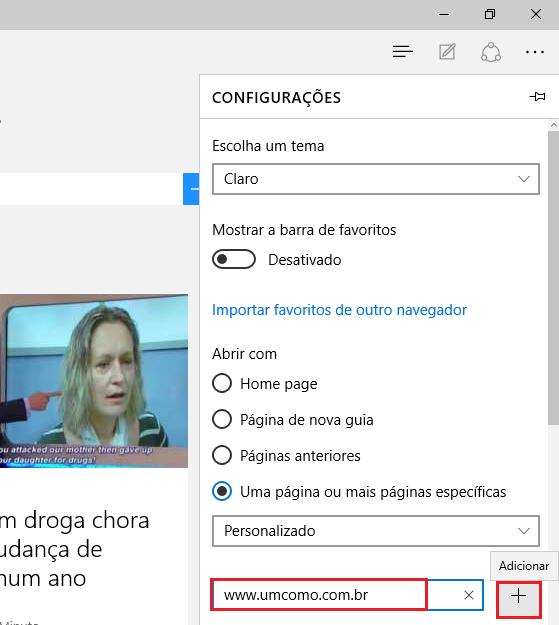Image resolution: width=559 pixels, height=625 pixels.
Task: Click the scrollbar up arrow in settings
Action: [553, 125]
